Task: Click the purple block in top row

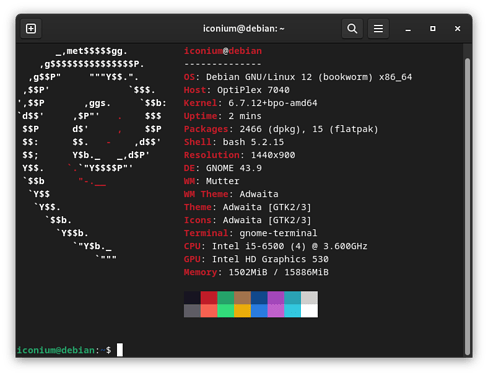Action: 276,298
